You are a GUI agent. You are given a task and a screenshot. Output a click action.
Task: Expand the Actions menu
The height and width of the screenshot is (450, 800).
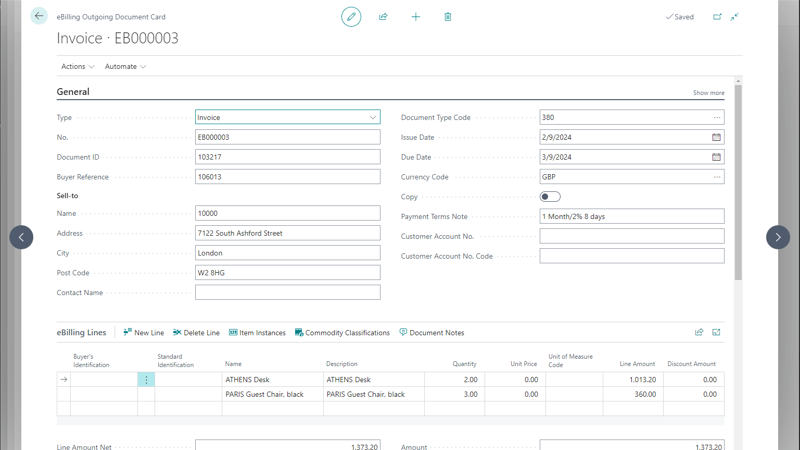pos(78,67)
